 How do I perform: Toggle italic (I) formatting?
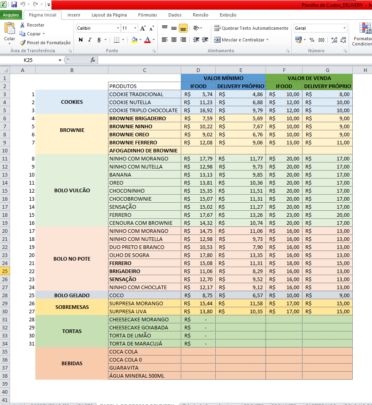[x=90, y=40]
